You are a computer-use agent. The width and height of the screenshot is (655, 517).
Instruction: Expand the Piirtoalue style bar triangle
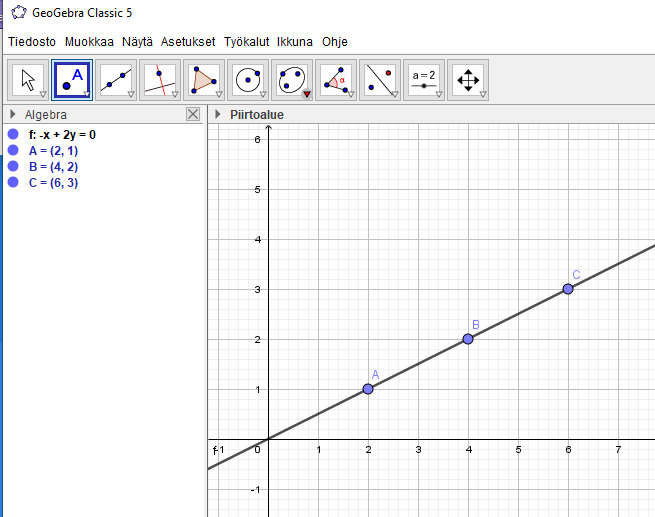click(x=218, y=115)
